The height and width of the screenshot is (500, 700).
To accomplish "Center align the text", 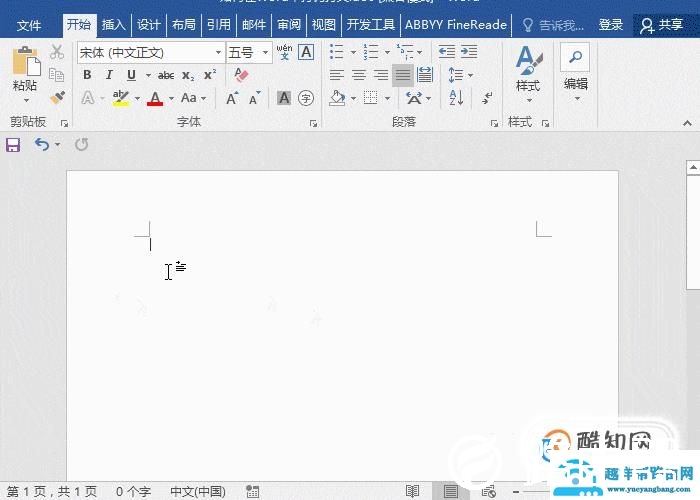I will pos(359,75).
